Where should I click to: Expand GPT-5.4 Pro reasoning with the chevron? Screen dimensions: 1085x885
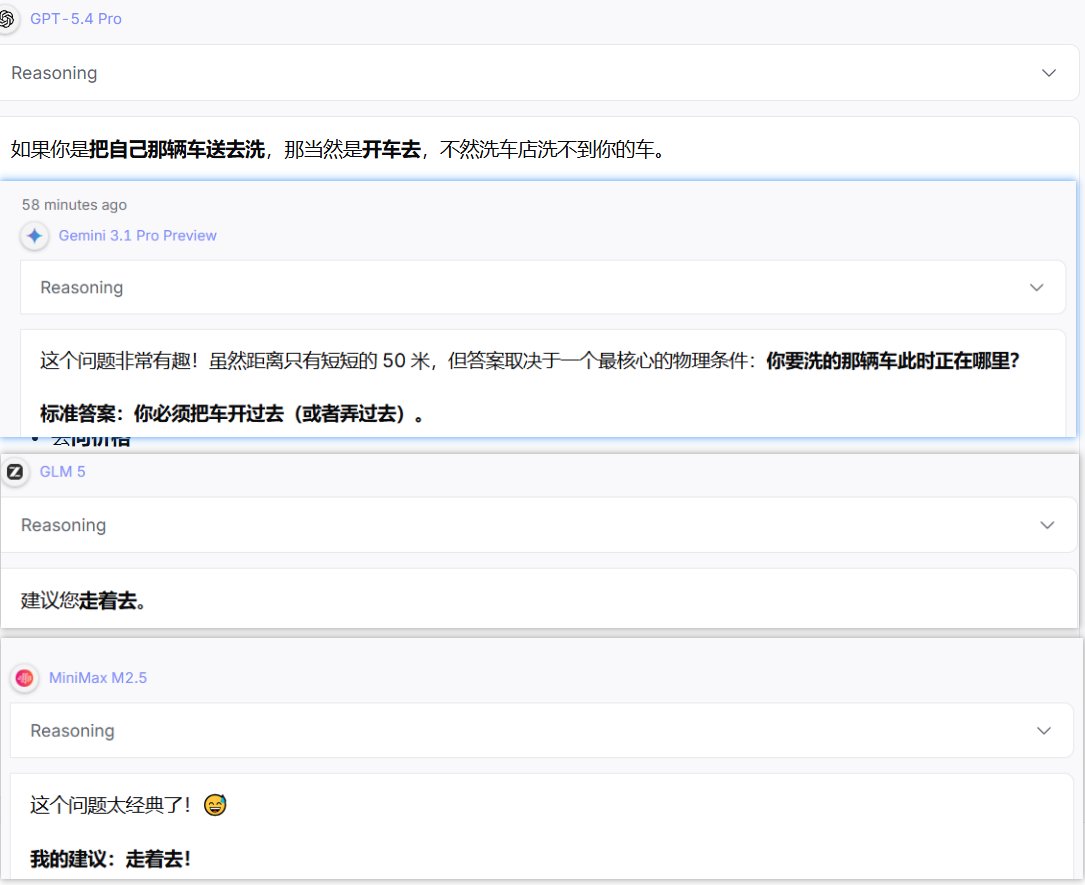pyautogui.click(x=1049, y=73)
